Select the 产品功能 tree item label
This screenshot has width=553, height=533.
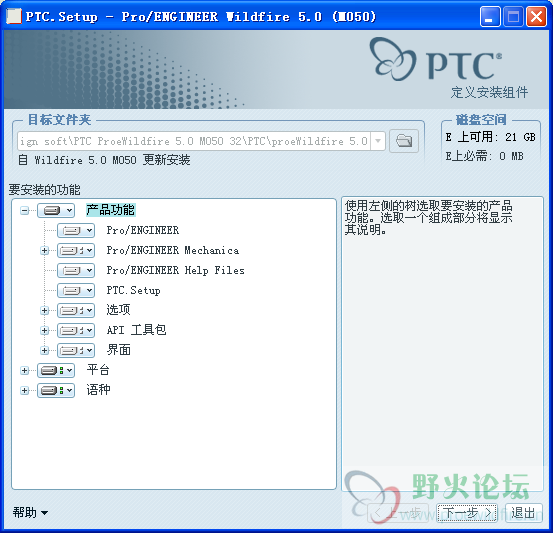pos(110,210)
